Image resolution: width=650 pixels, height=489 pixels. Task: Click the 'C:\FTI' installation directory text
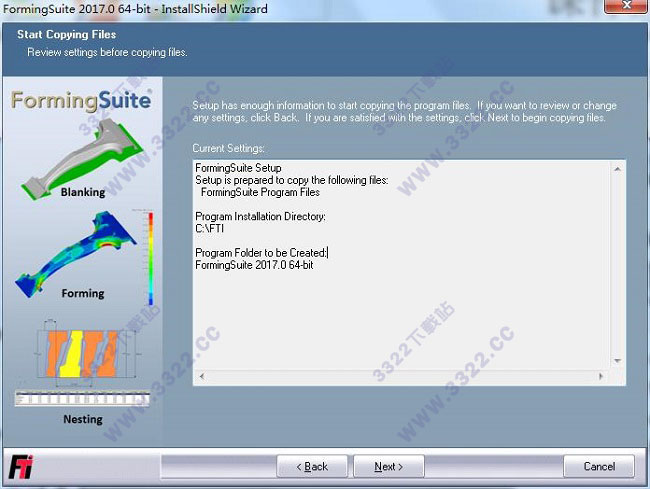pyautogui.click(x=209, y=228)
